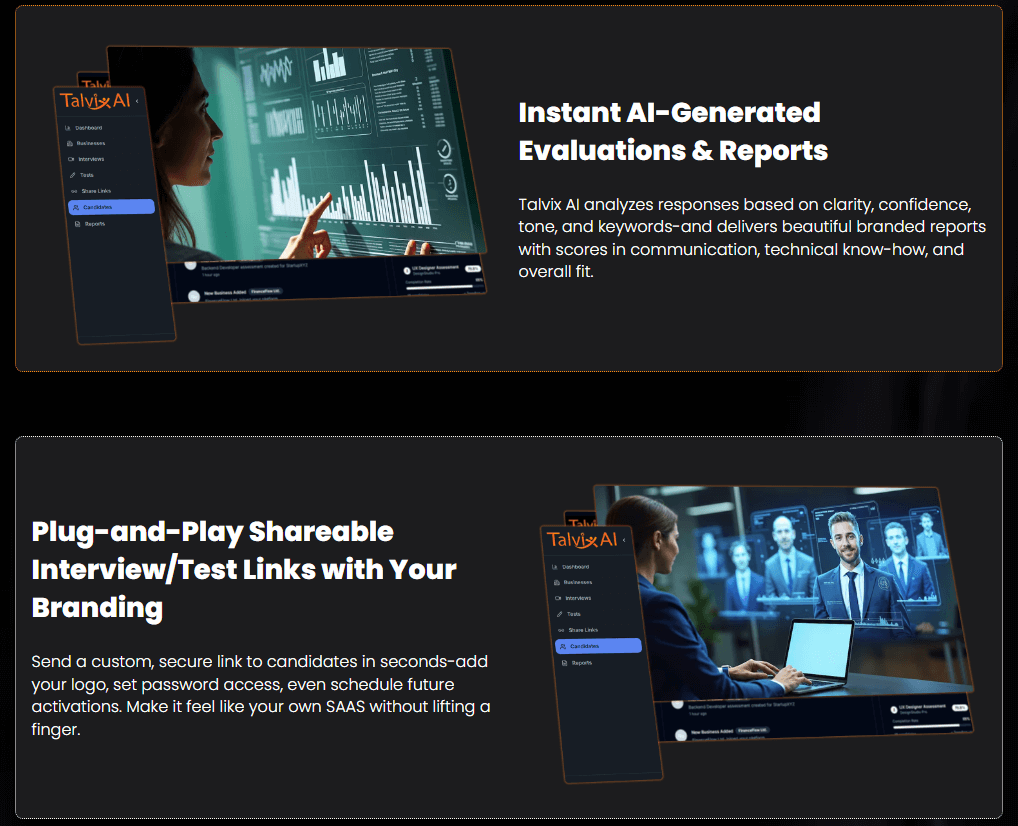Image resolution: width=1018 pixels, height=826 pixels.
Task: Click the 'New Business Added' activity row under charts image
Action: click(235, 295)
